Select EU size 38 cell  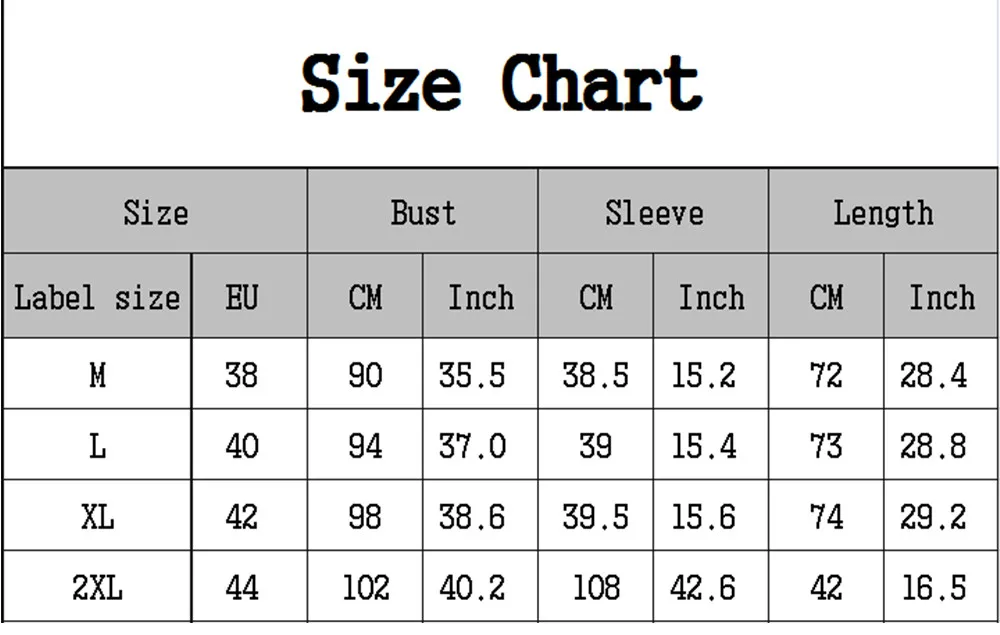point(249,374)
